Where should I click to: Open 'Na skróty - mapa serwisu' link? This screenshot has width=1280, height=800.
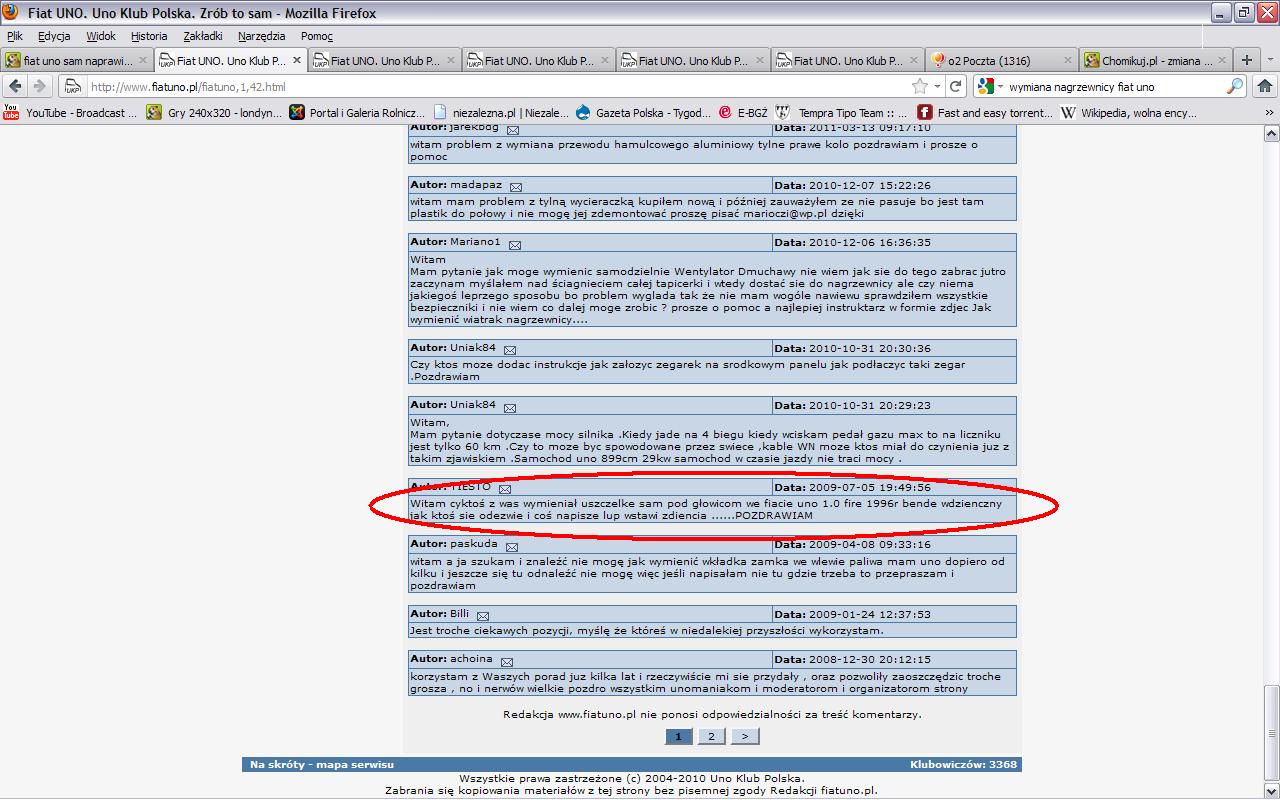pyautogui.click(x=322, y=764)
